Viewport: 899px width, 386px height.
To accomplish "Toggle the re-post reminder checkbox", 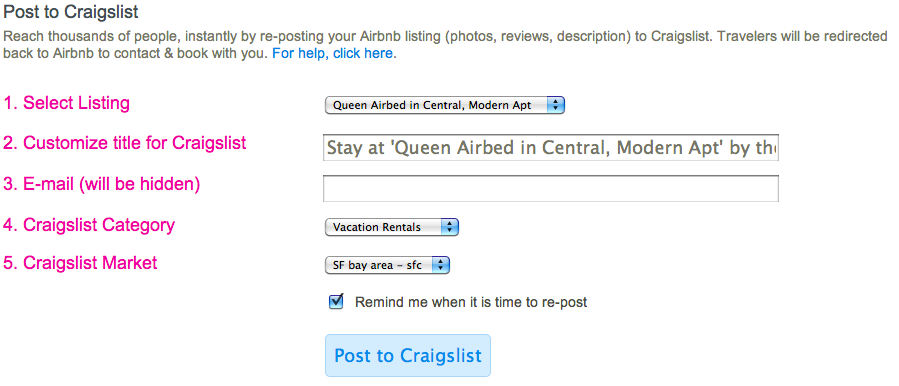I will click(336, 301).
